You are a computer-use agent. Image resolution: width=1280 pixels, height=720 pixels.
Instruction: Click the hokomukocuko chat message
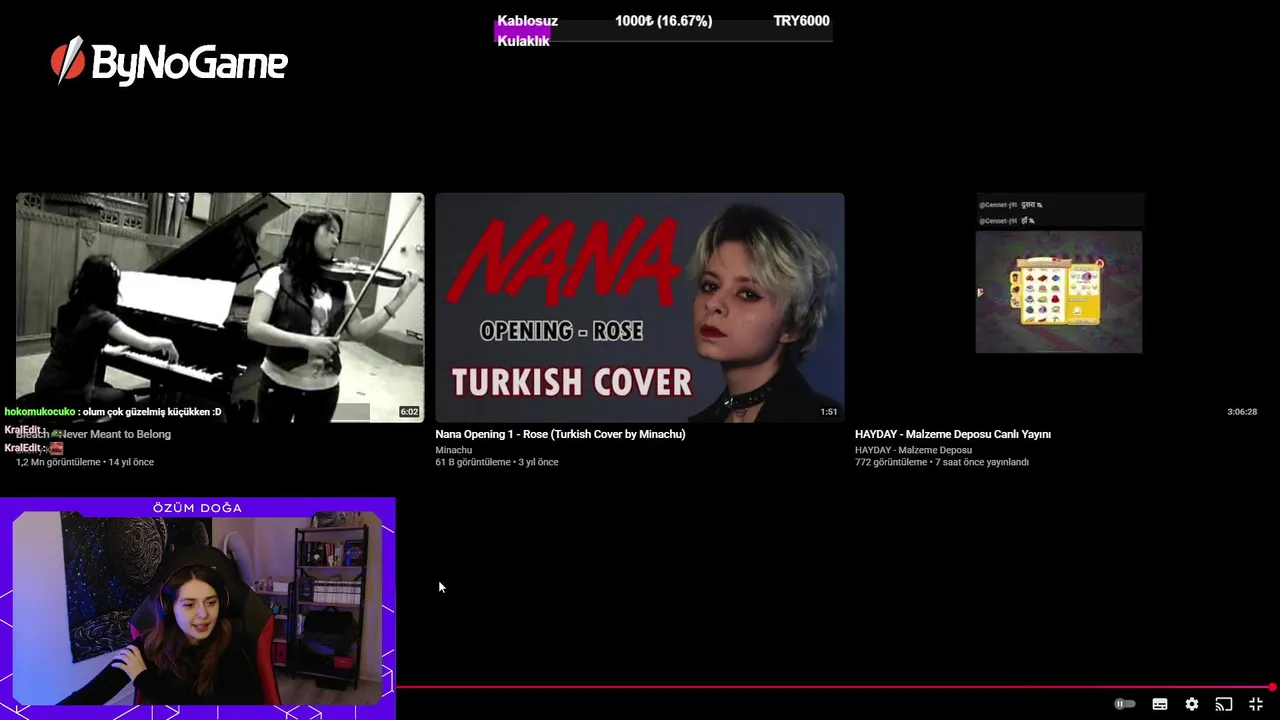[113, 412]
